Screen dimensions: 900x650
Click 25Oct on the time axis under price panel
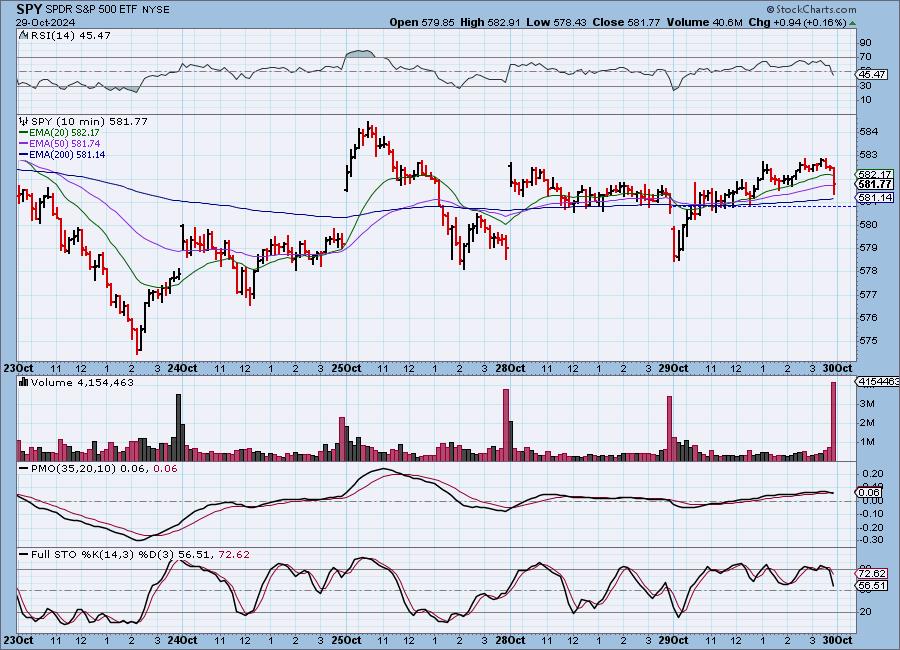[x=346, y=368]
